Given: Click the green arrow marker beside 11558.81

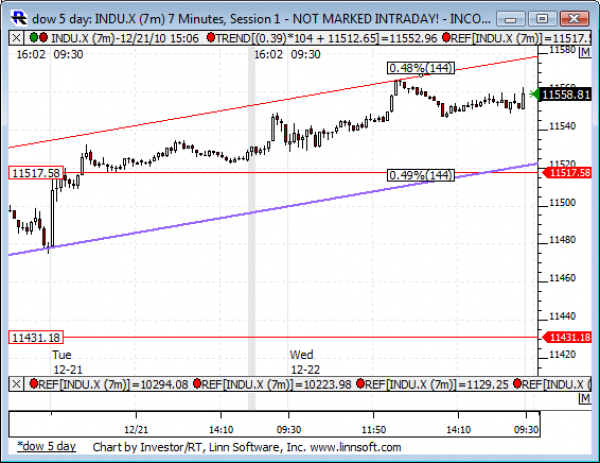Looking at the screenshot, I should 534,94.
